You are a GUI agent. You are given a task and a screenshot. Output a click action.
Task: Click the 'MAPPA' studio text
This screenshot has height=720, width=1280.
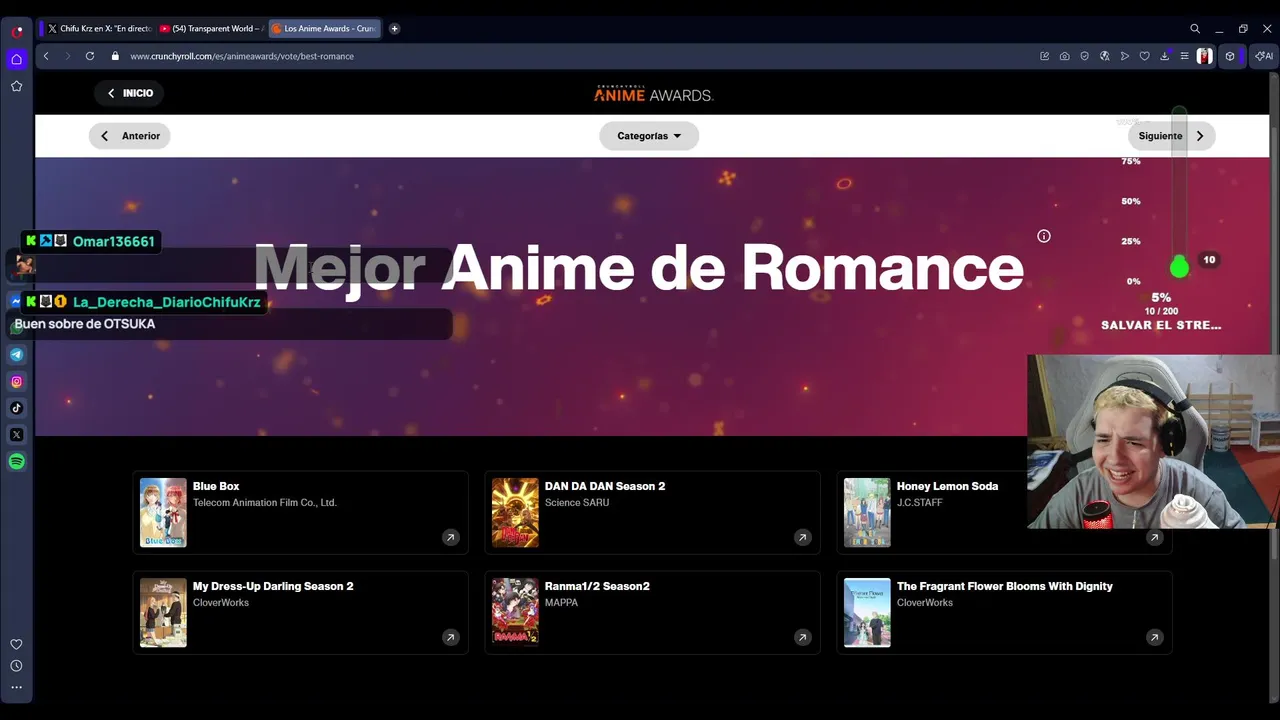[x=562, y=603]
